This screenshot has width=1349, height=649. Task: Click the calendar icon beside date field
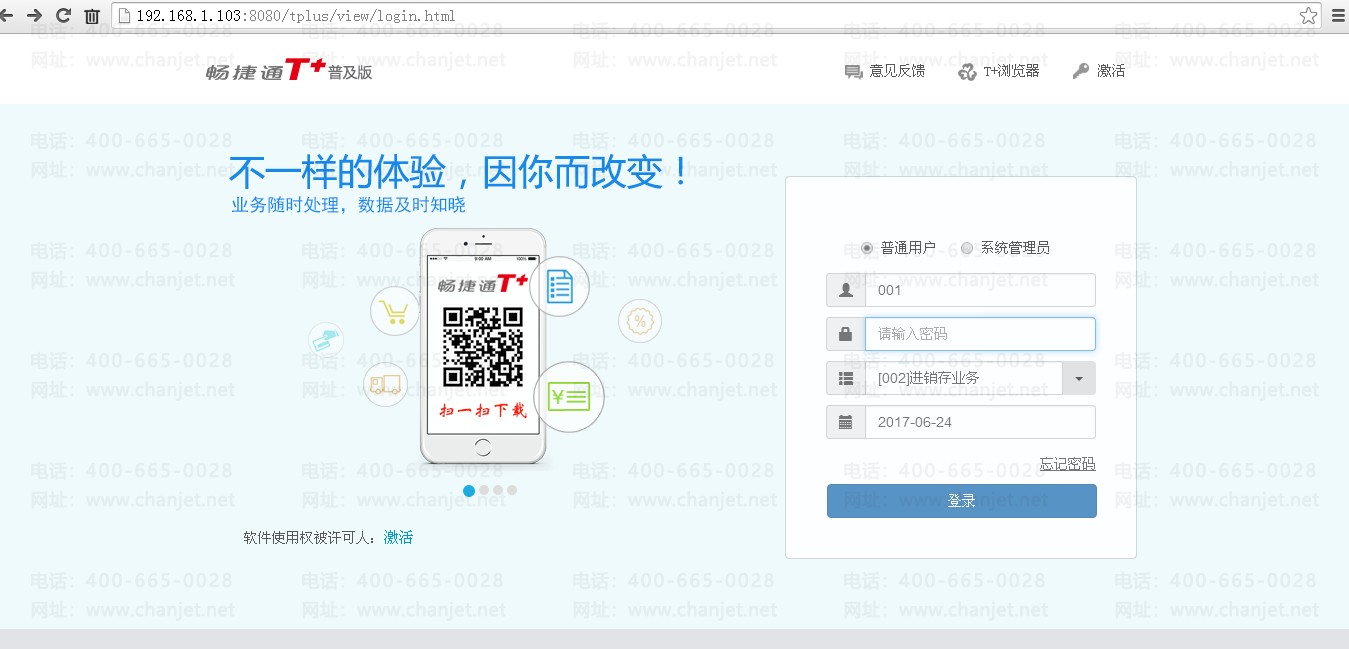pos(846,422)
